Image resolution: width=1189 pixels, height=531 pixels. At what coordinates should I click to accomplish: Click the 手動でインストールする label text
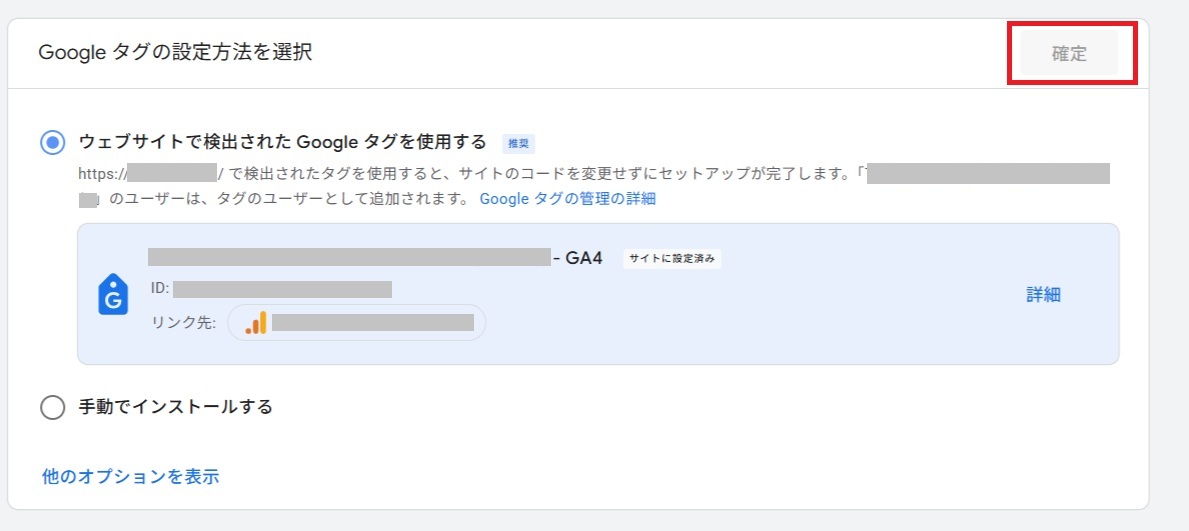click(175, 407)
